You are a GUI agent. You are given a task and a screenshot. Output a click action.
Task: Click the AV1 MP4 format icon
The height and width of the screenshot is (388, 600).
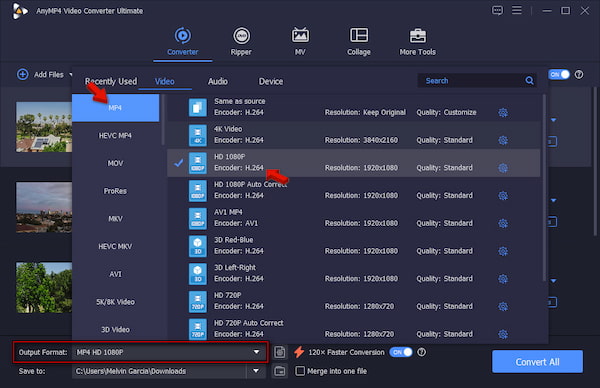(x=197, y=218)
